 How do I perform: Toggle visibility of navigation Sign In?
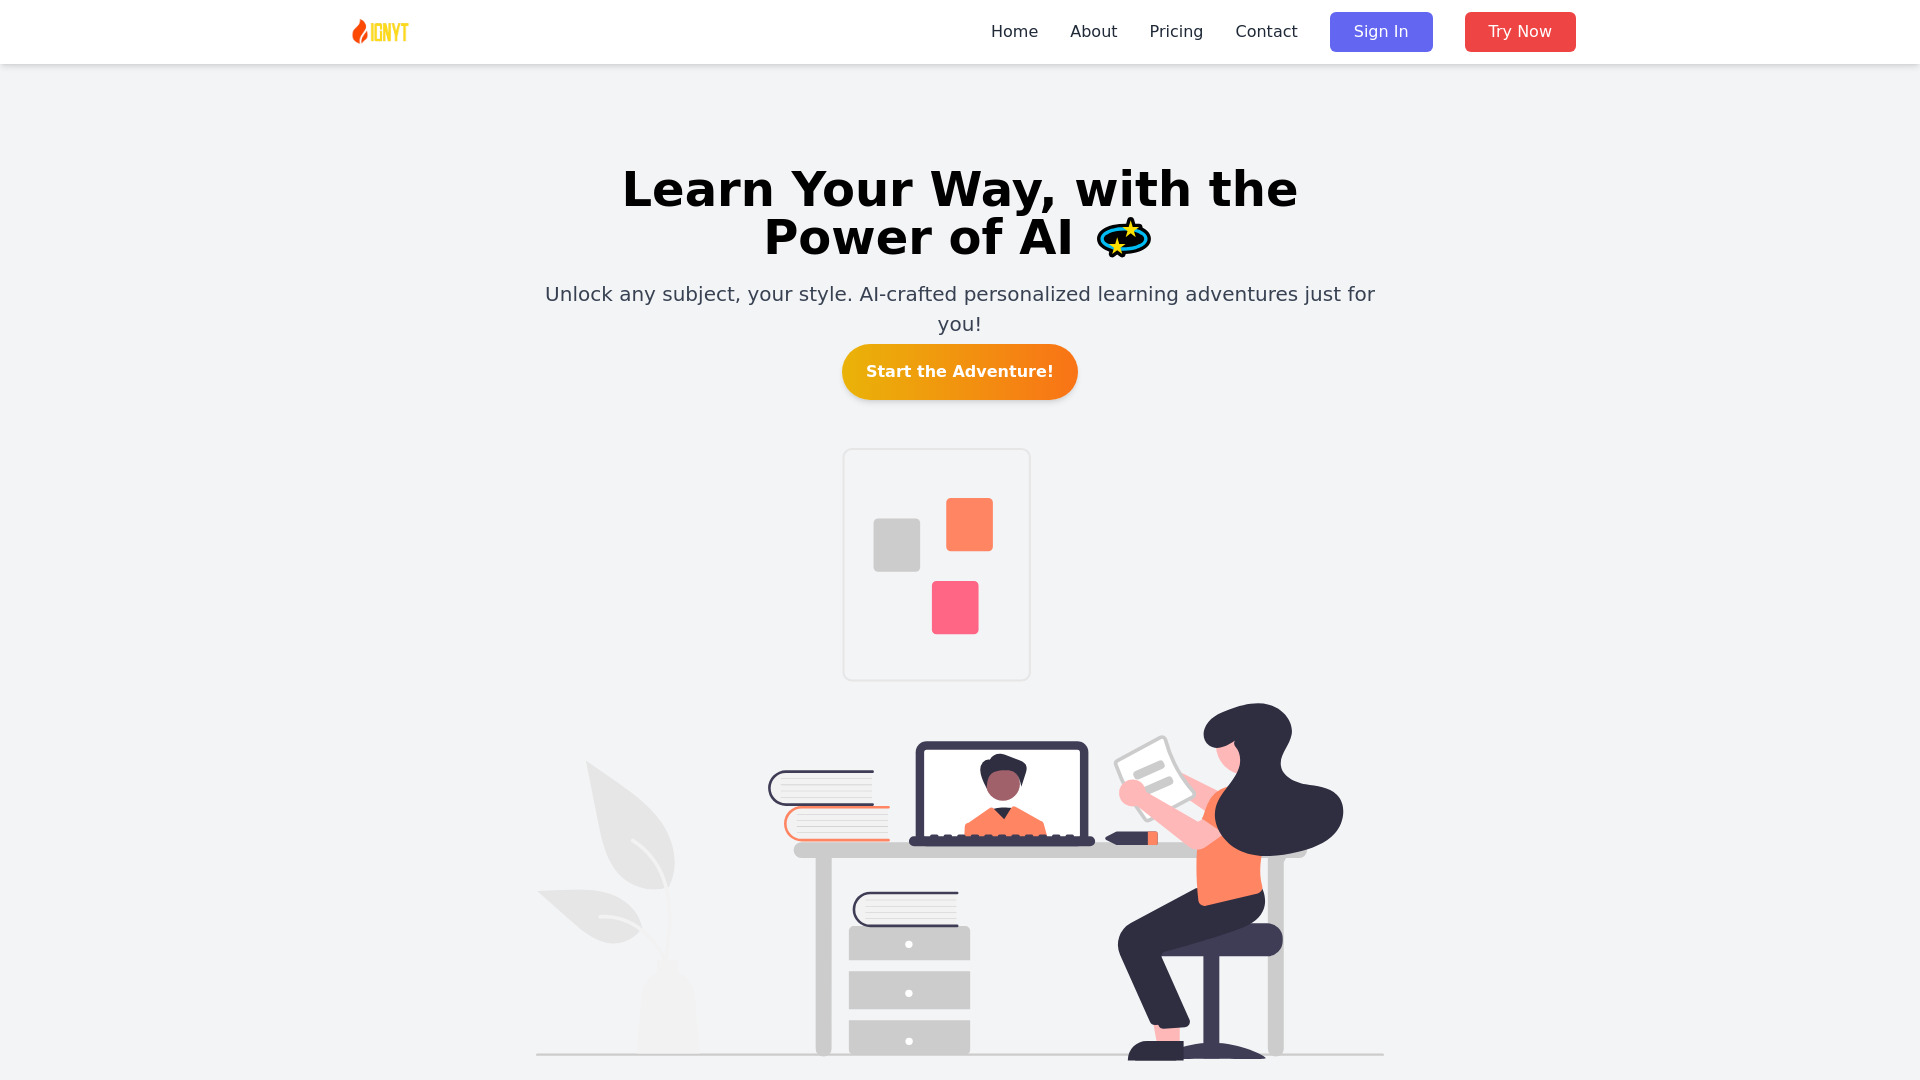tap(1381, 32)
